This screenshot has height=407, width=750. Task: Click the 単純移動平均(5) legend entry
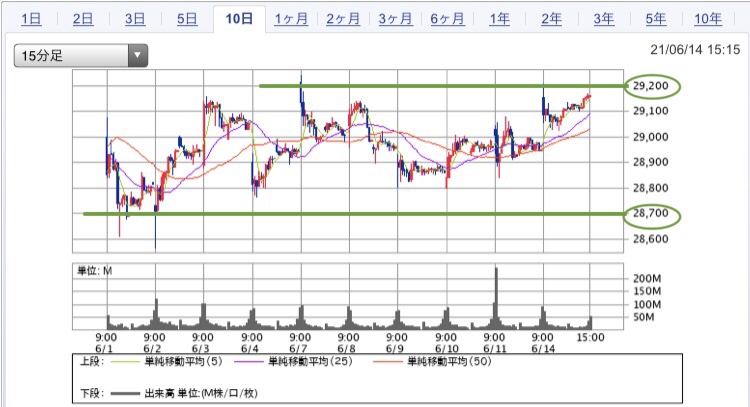coord(183,362)
